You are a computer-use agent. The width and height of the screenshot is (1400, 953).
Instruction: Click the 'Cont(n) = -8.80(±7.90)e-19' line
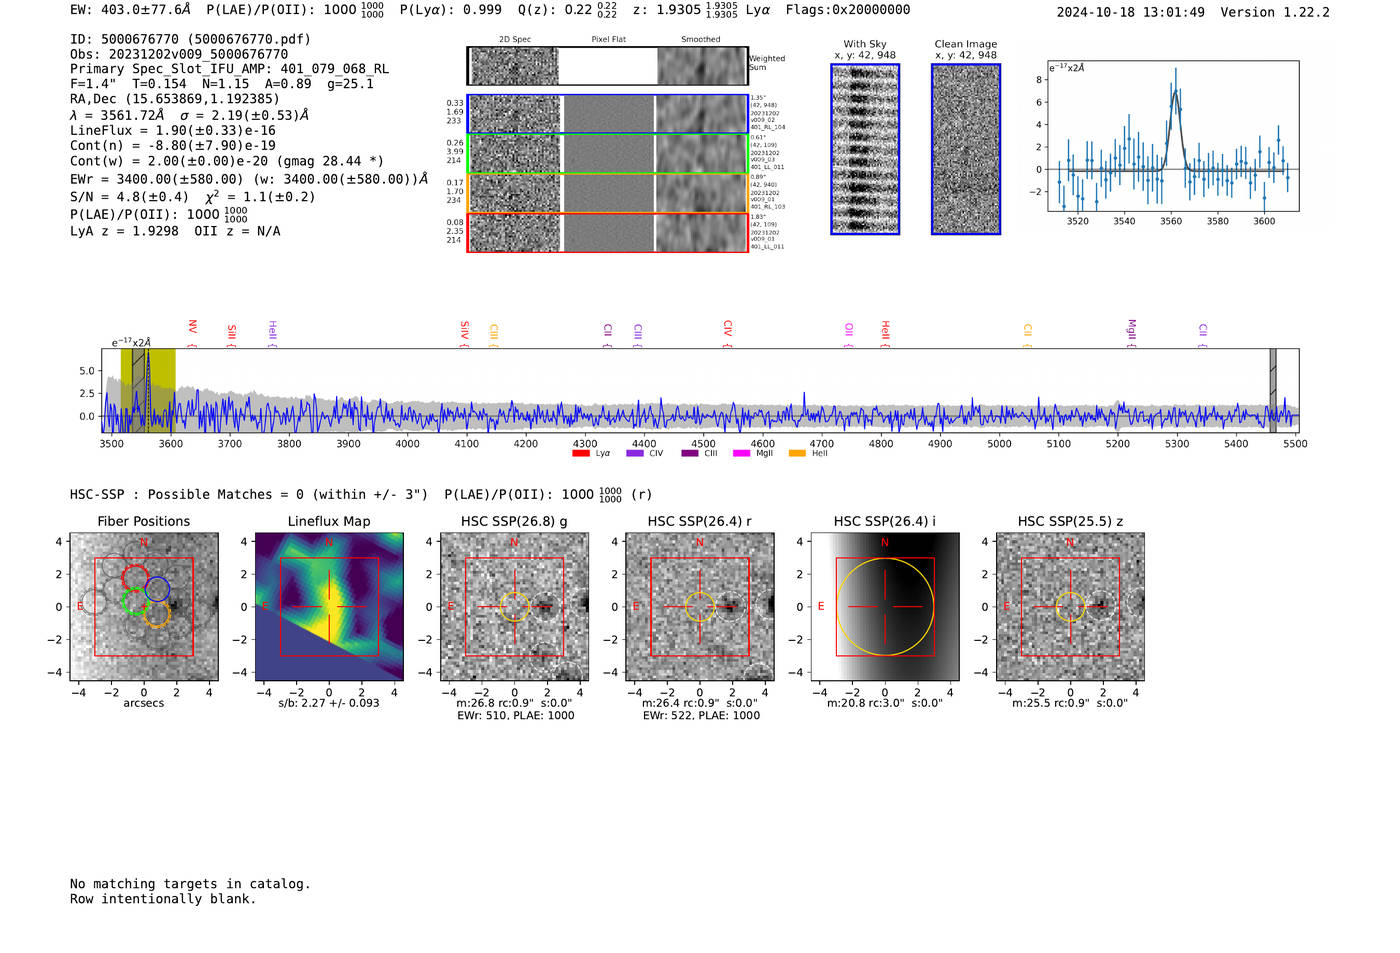point(173,145)
